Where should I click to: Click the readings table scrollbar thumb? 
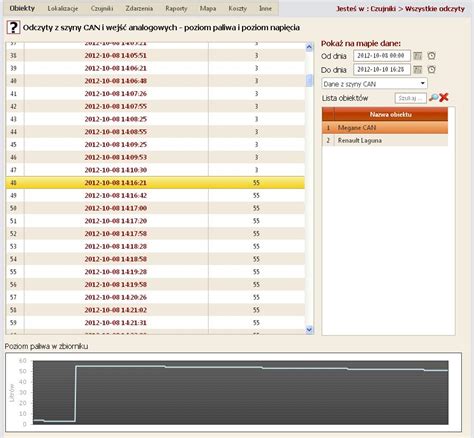[309, 80]
